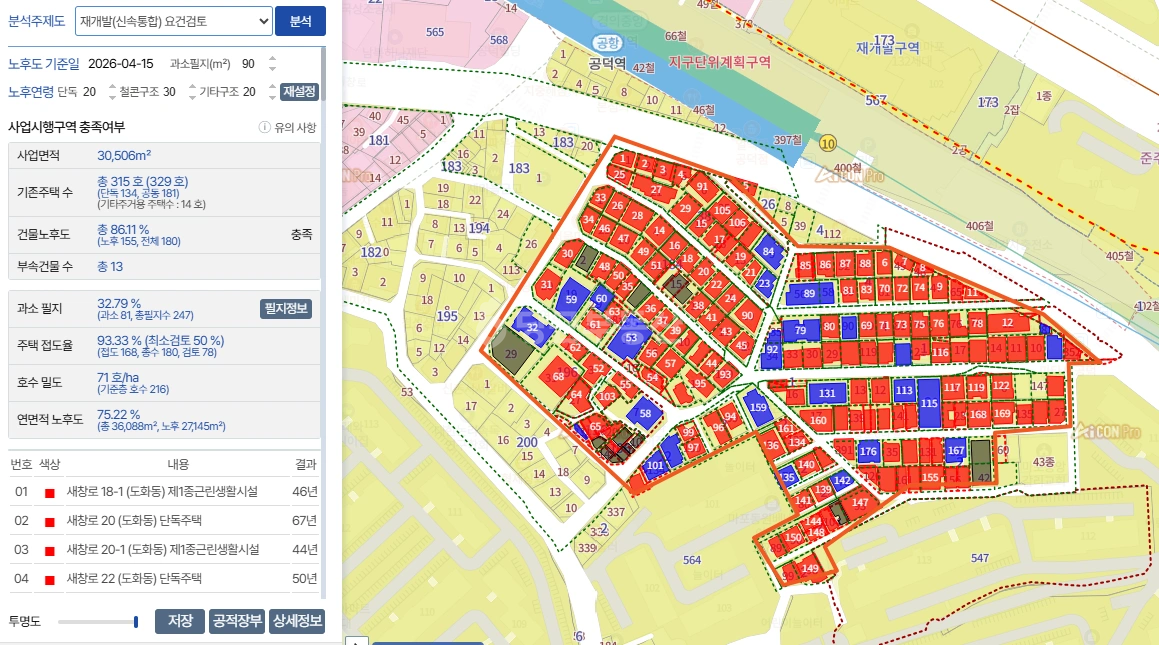Open the 공적장부 register
The width and height of the screenshot is (1159, 645).
coord(237,621)
